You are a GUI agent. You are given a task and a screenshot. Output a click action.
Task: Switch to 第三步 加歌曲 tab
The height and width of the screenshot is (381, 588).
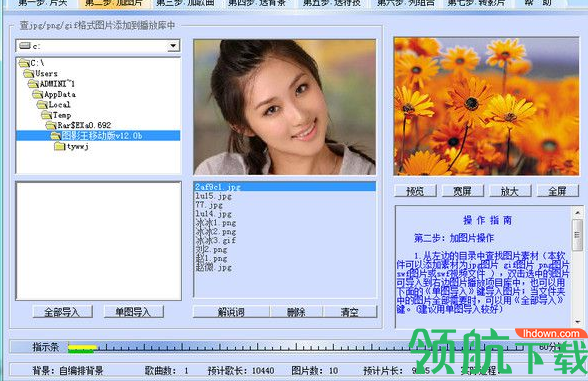(x=185, y=3)
